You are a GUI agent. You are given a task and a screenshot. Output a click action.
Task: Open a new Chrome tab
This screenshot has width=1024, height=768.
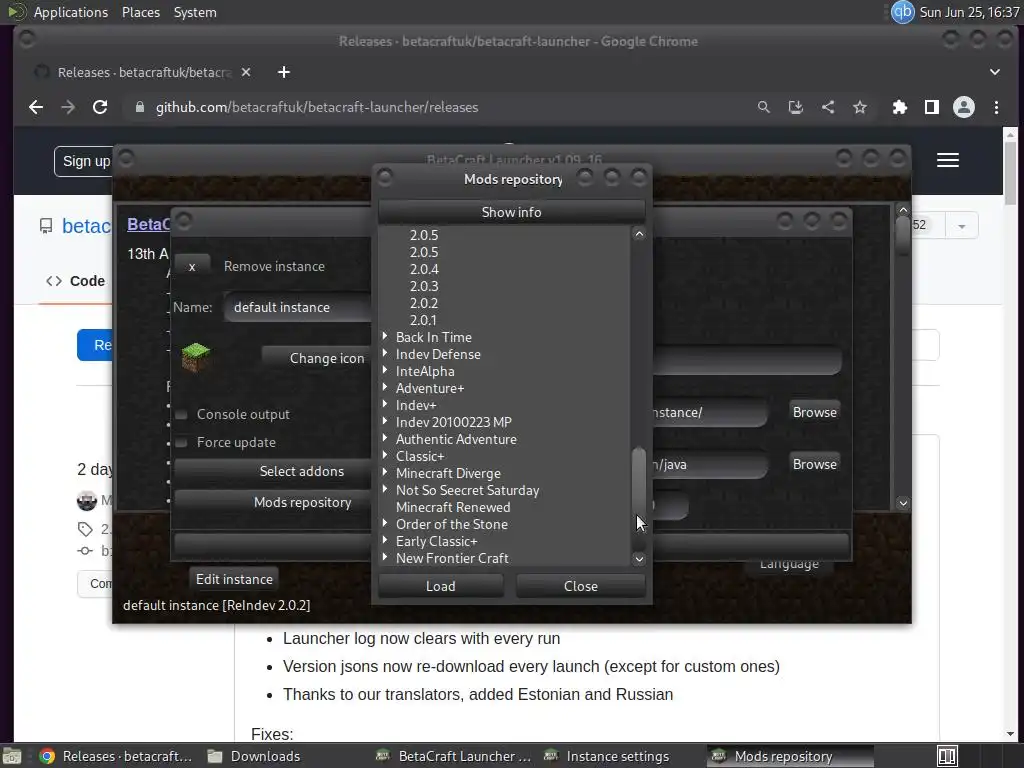(283, 72)
